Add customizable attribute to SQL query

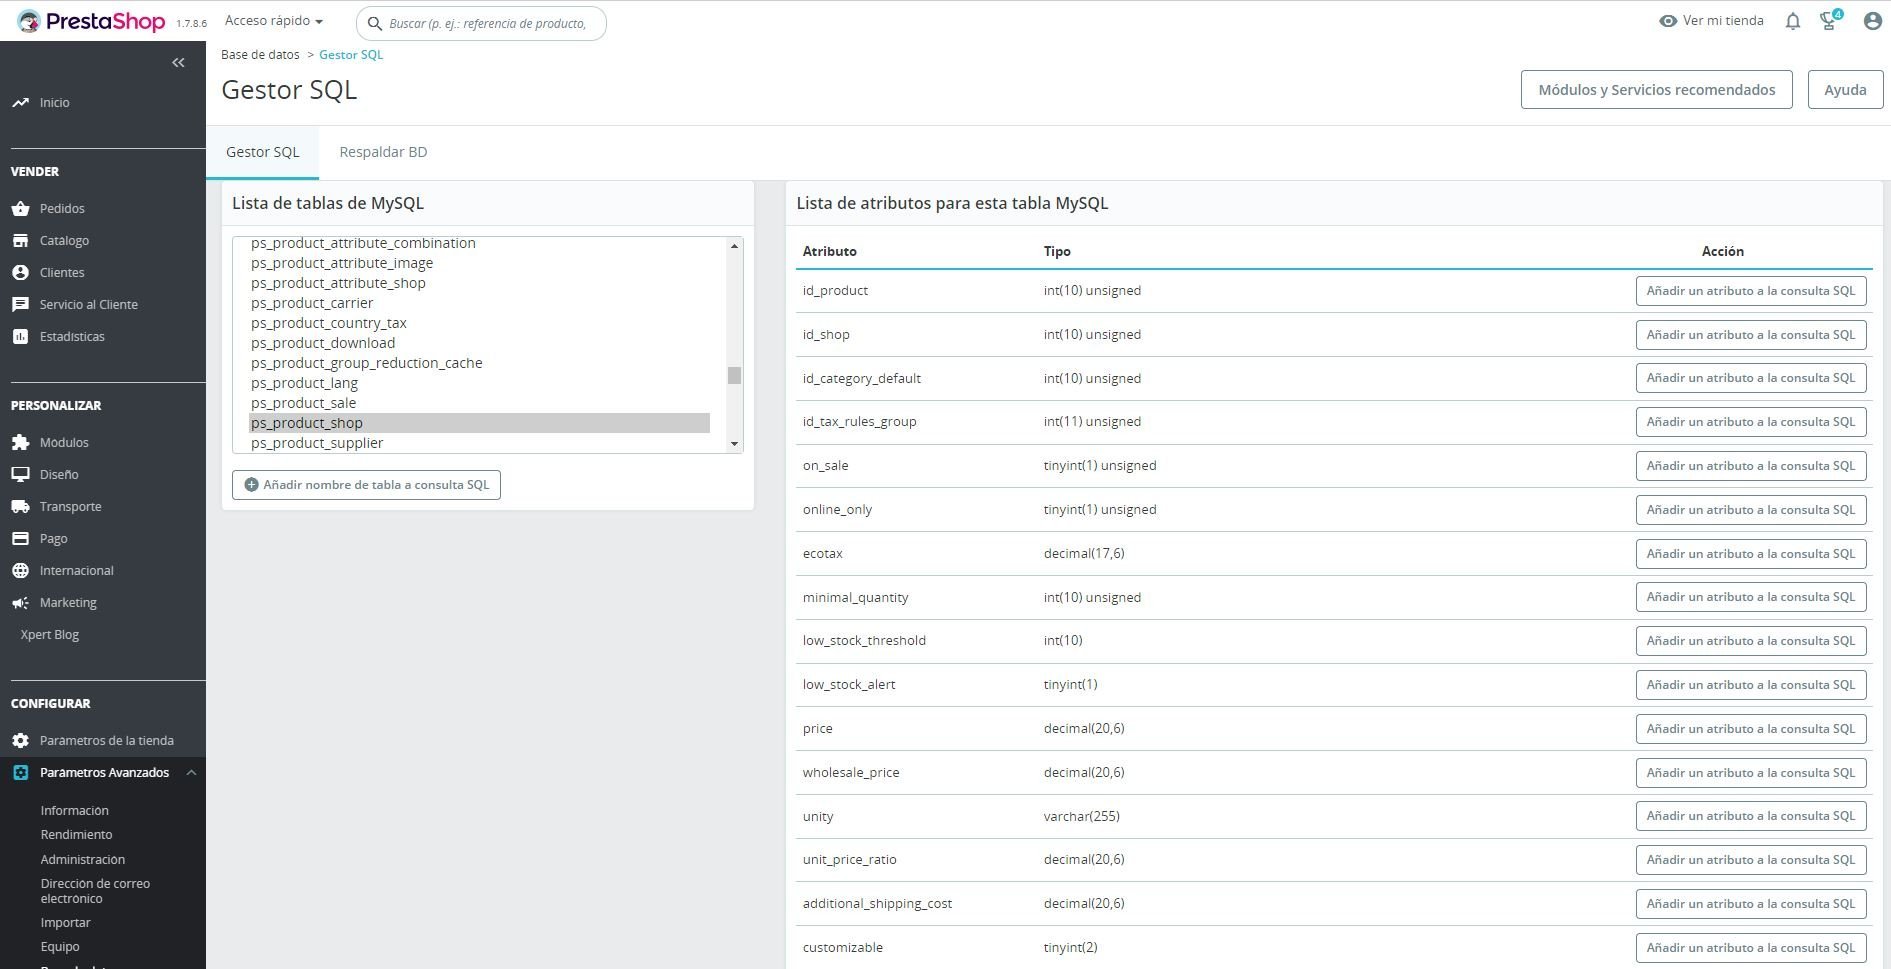tap(1750, 948)
